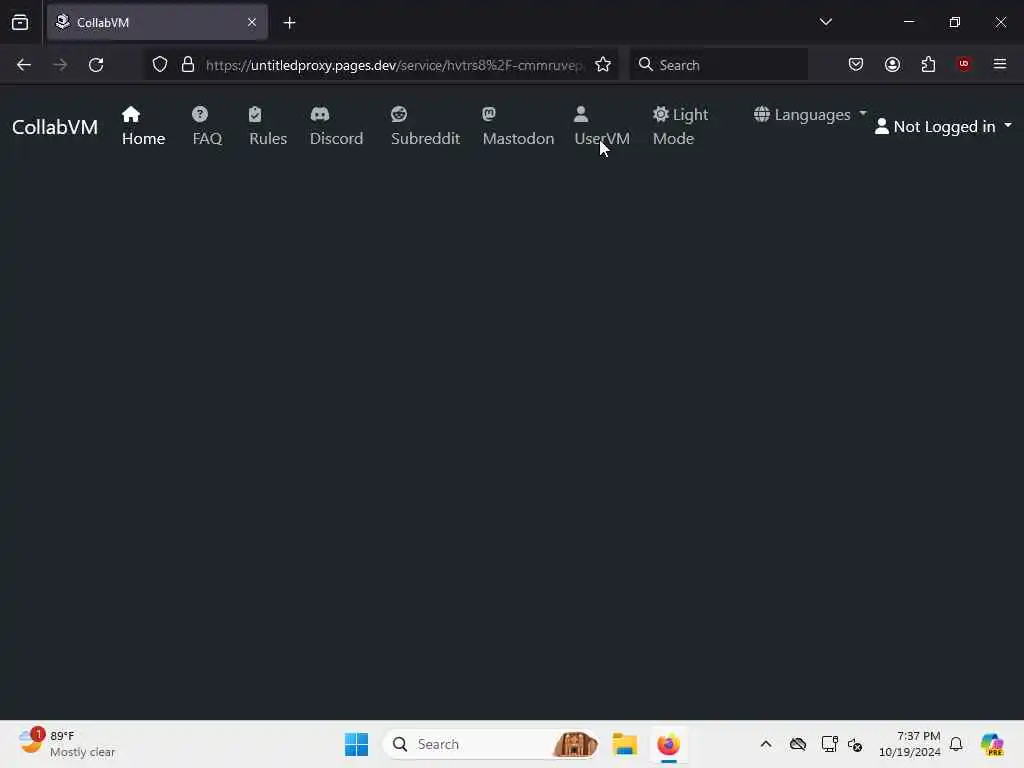Click the browser search box
This screenshot has height=768, width=1024.
click(718, 65)
